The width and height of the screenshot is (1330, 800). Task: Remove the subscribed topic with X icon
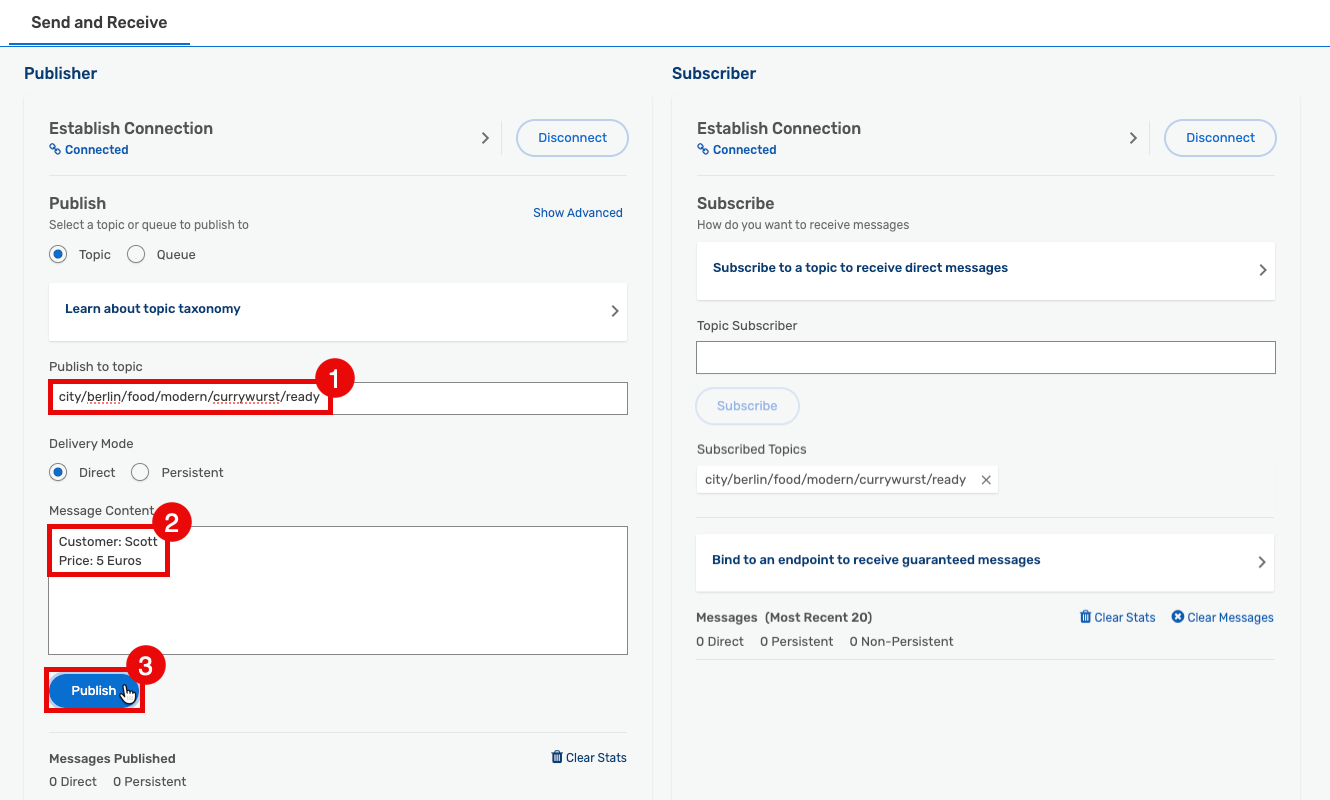[986, 480]
